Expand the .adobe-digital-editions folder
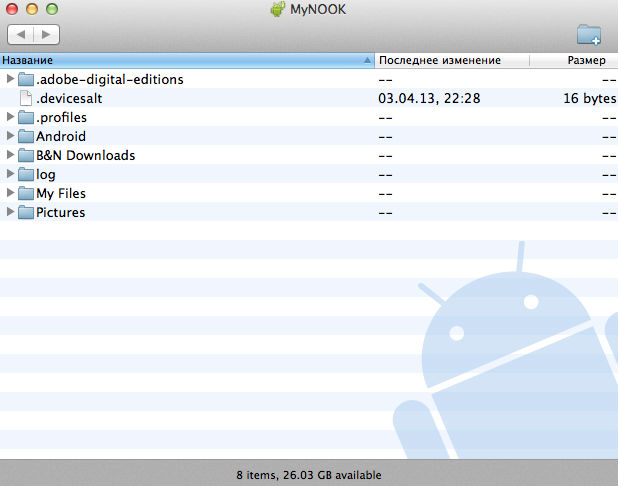This screenshot has width=618, height=486. click(10, 79)
